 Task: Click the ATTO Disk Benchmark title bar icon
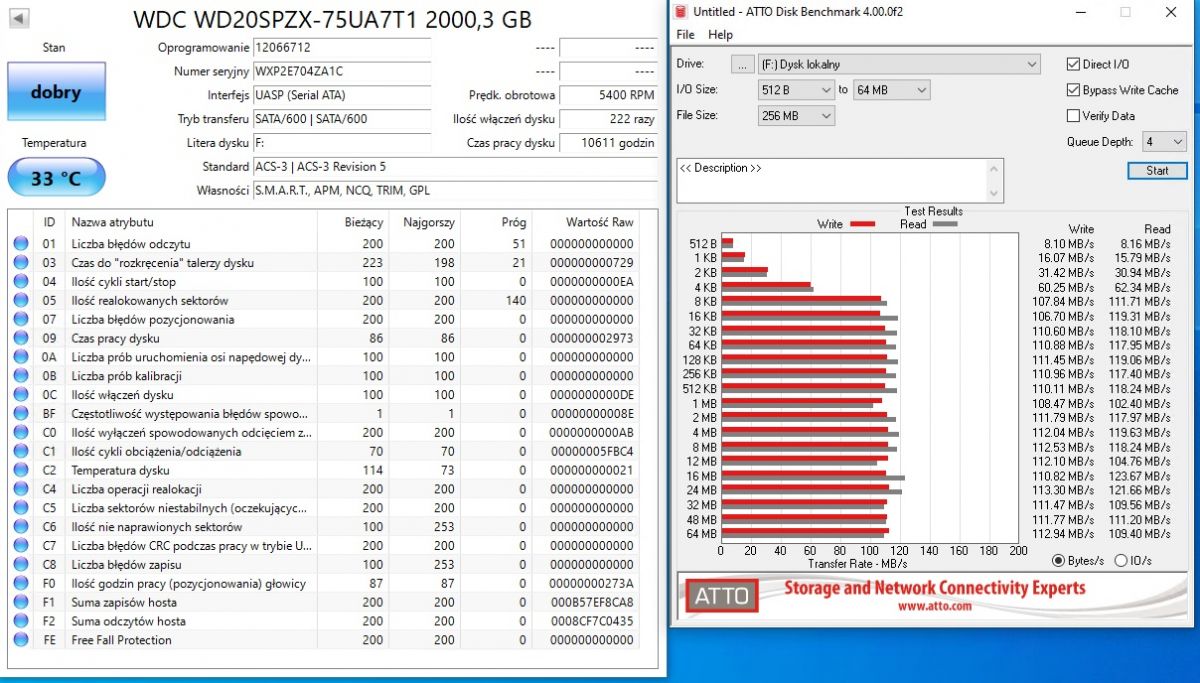coord(681,12)
